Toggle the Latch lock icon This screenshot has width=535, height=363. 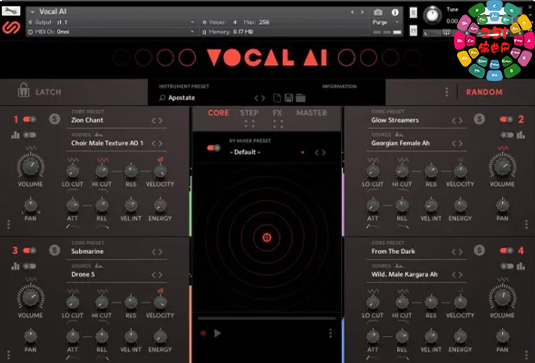point(23,90)
